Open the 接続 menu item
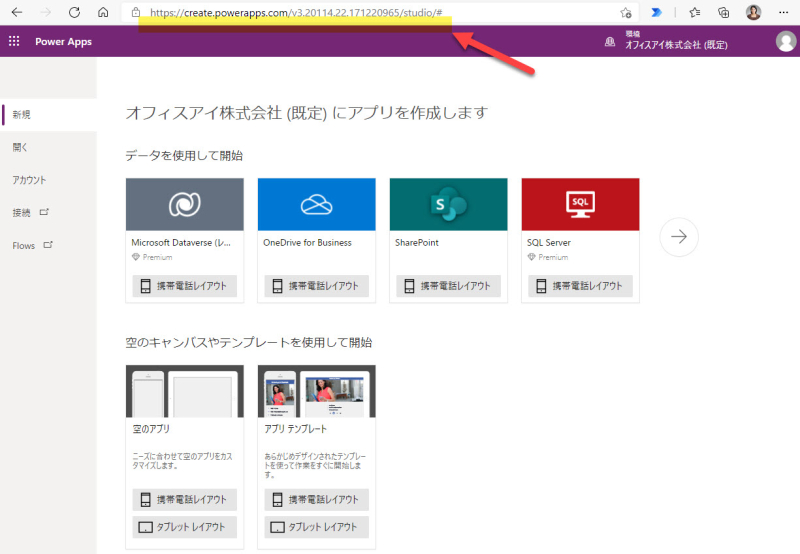 pyautogui.click(x=48, y=213)
